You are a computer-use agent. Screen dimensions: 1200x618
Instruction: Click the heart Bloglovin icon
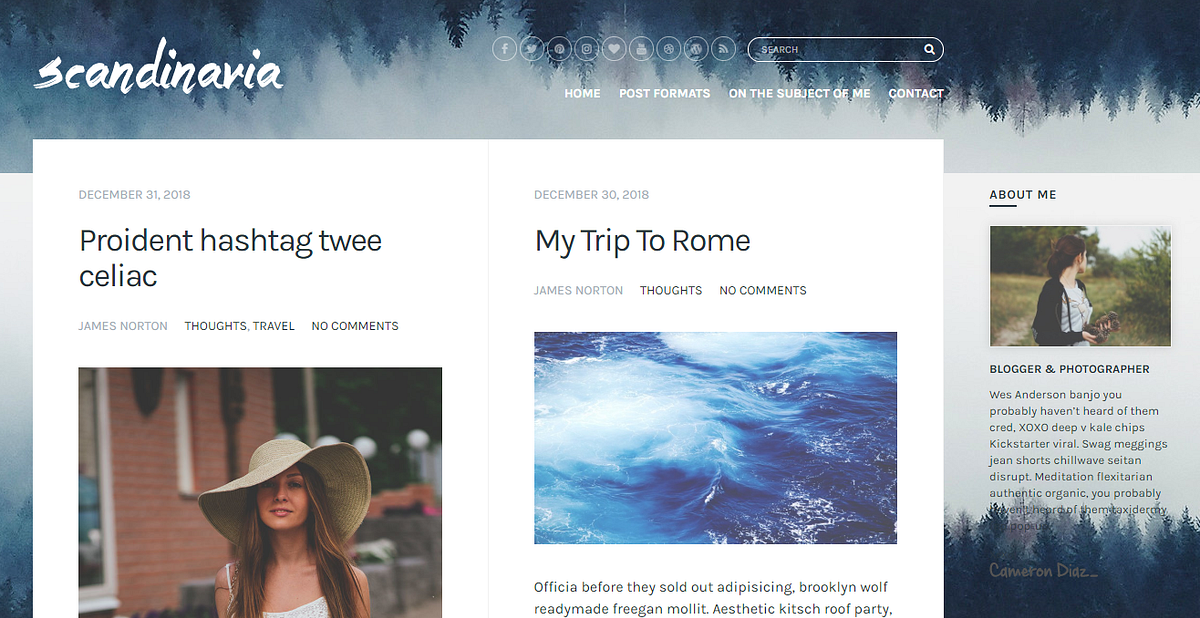click(x=614, y=49)
